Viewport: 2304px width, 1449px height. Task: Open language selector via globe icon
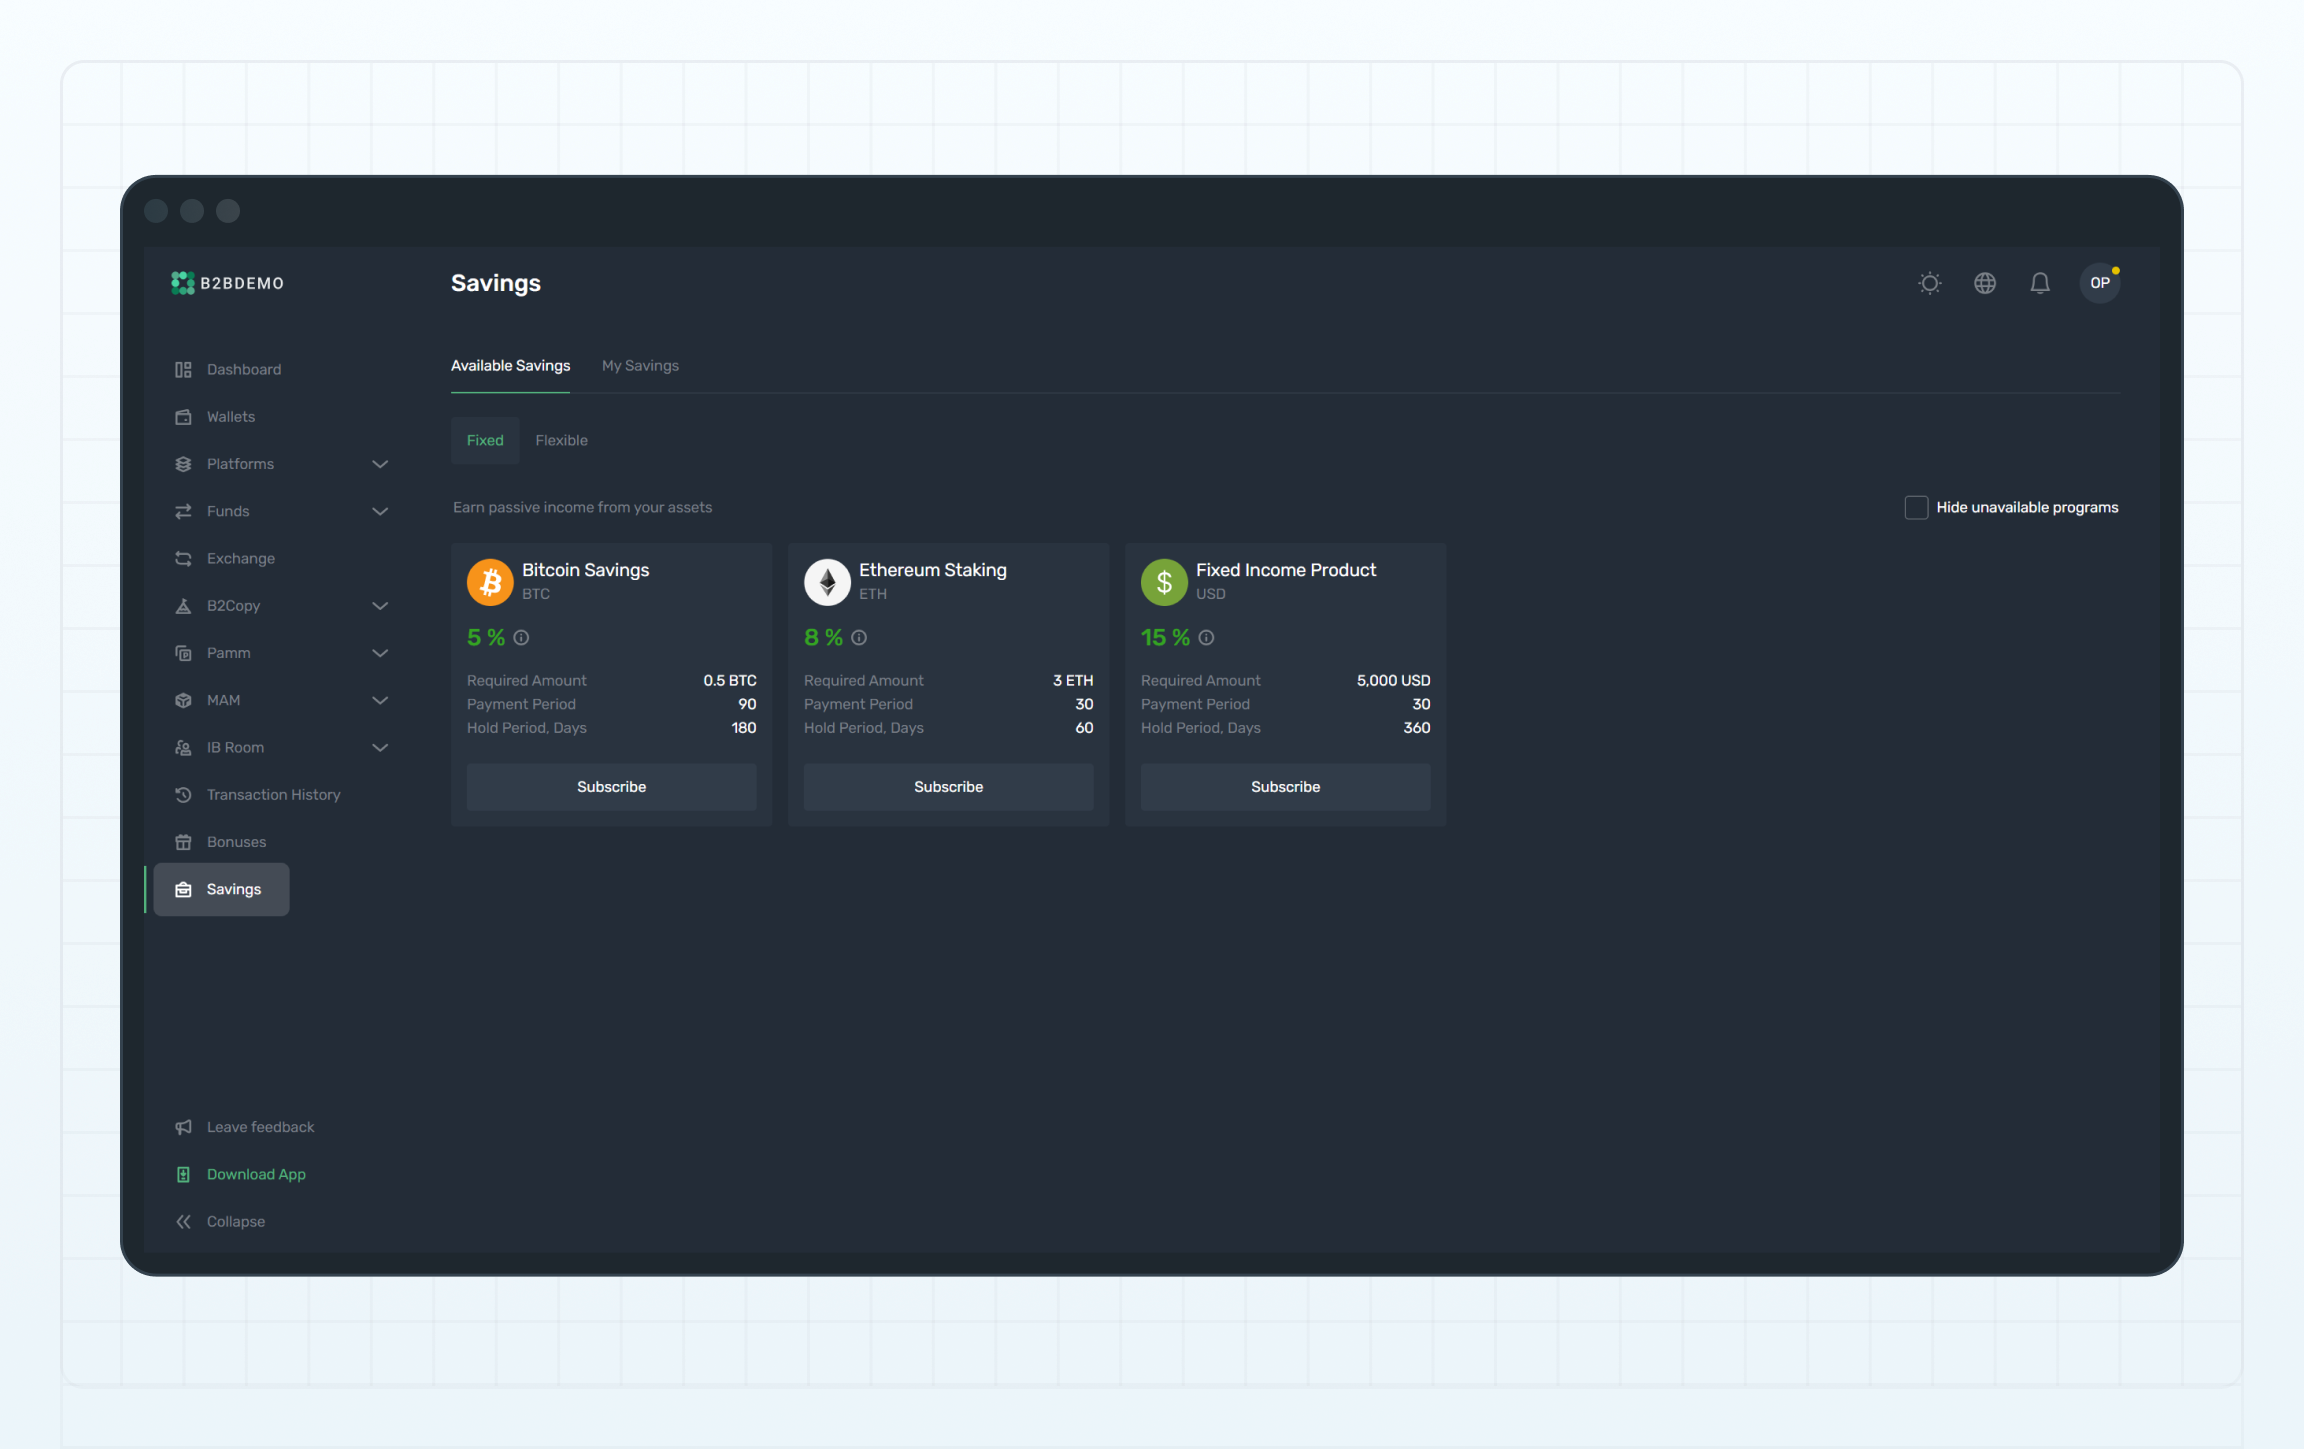(x=1984, y=283)
